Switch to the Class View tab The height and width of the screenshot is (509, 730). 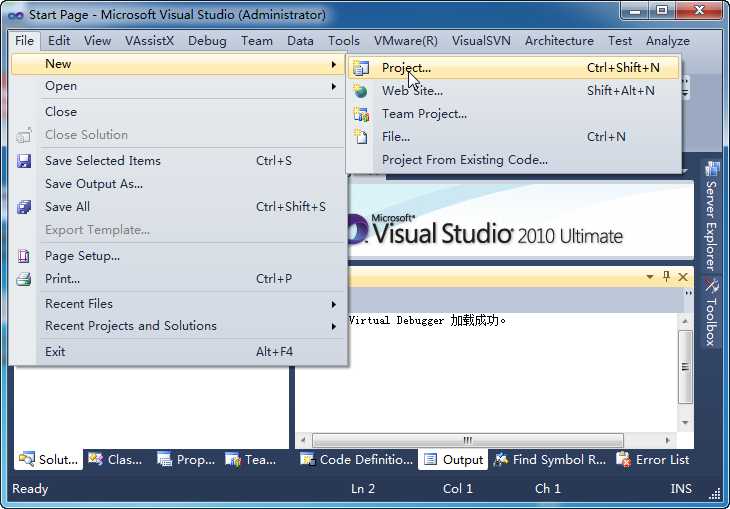coord(115,460)
